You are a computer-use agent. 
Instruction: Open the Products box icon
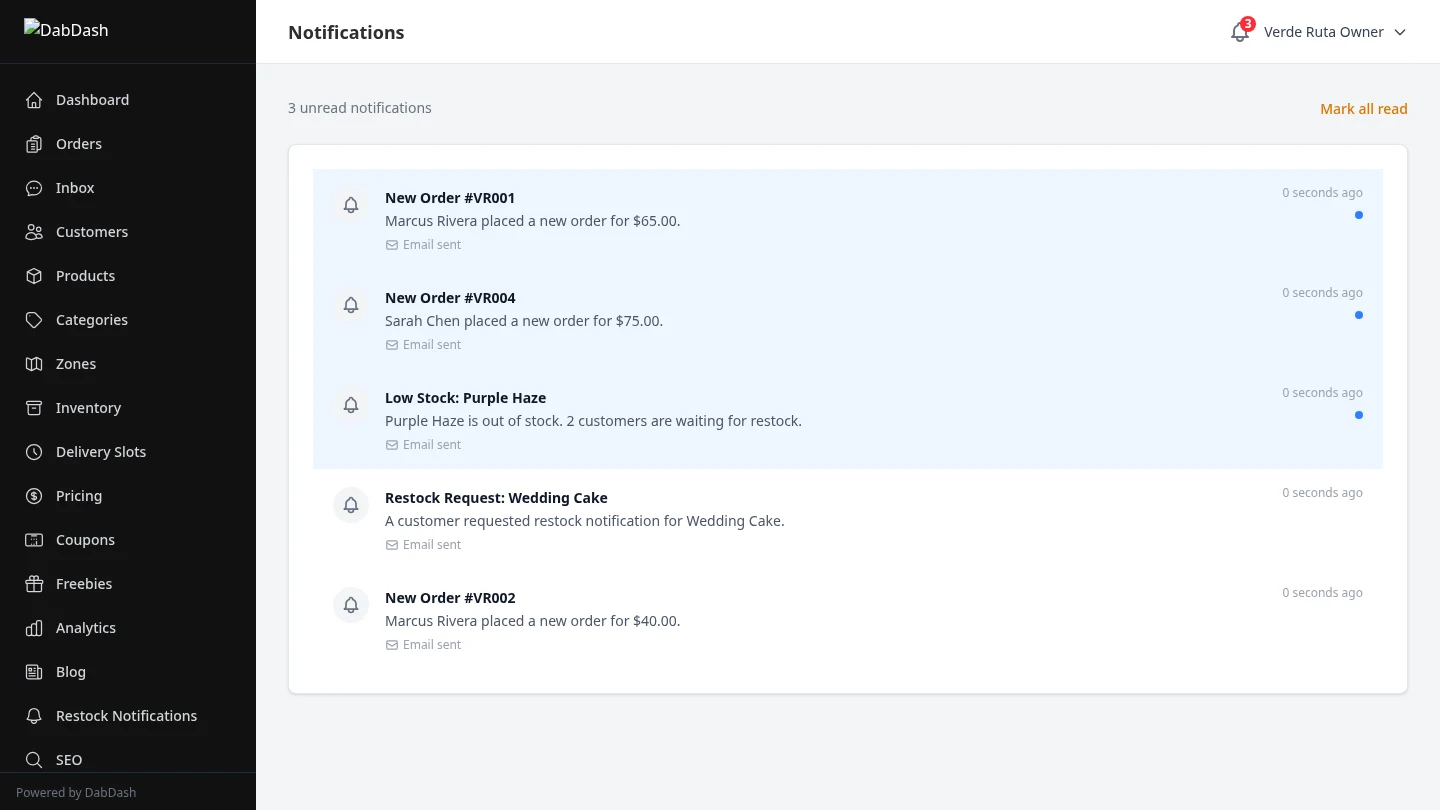(x=33, y=275)
